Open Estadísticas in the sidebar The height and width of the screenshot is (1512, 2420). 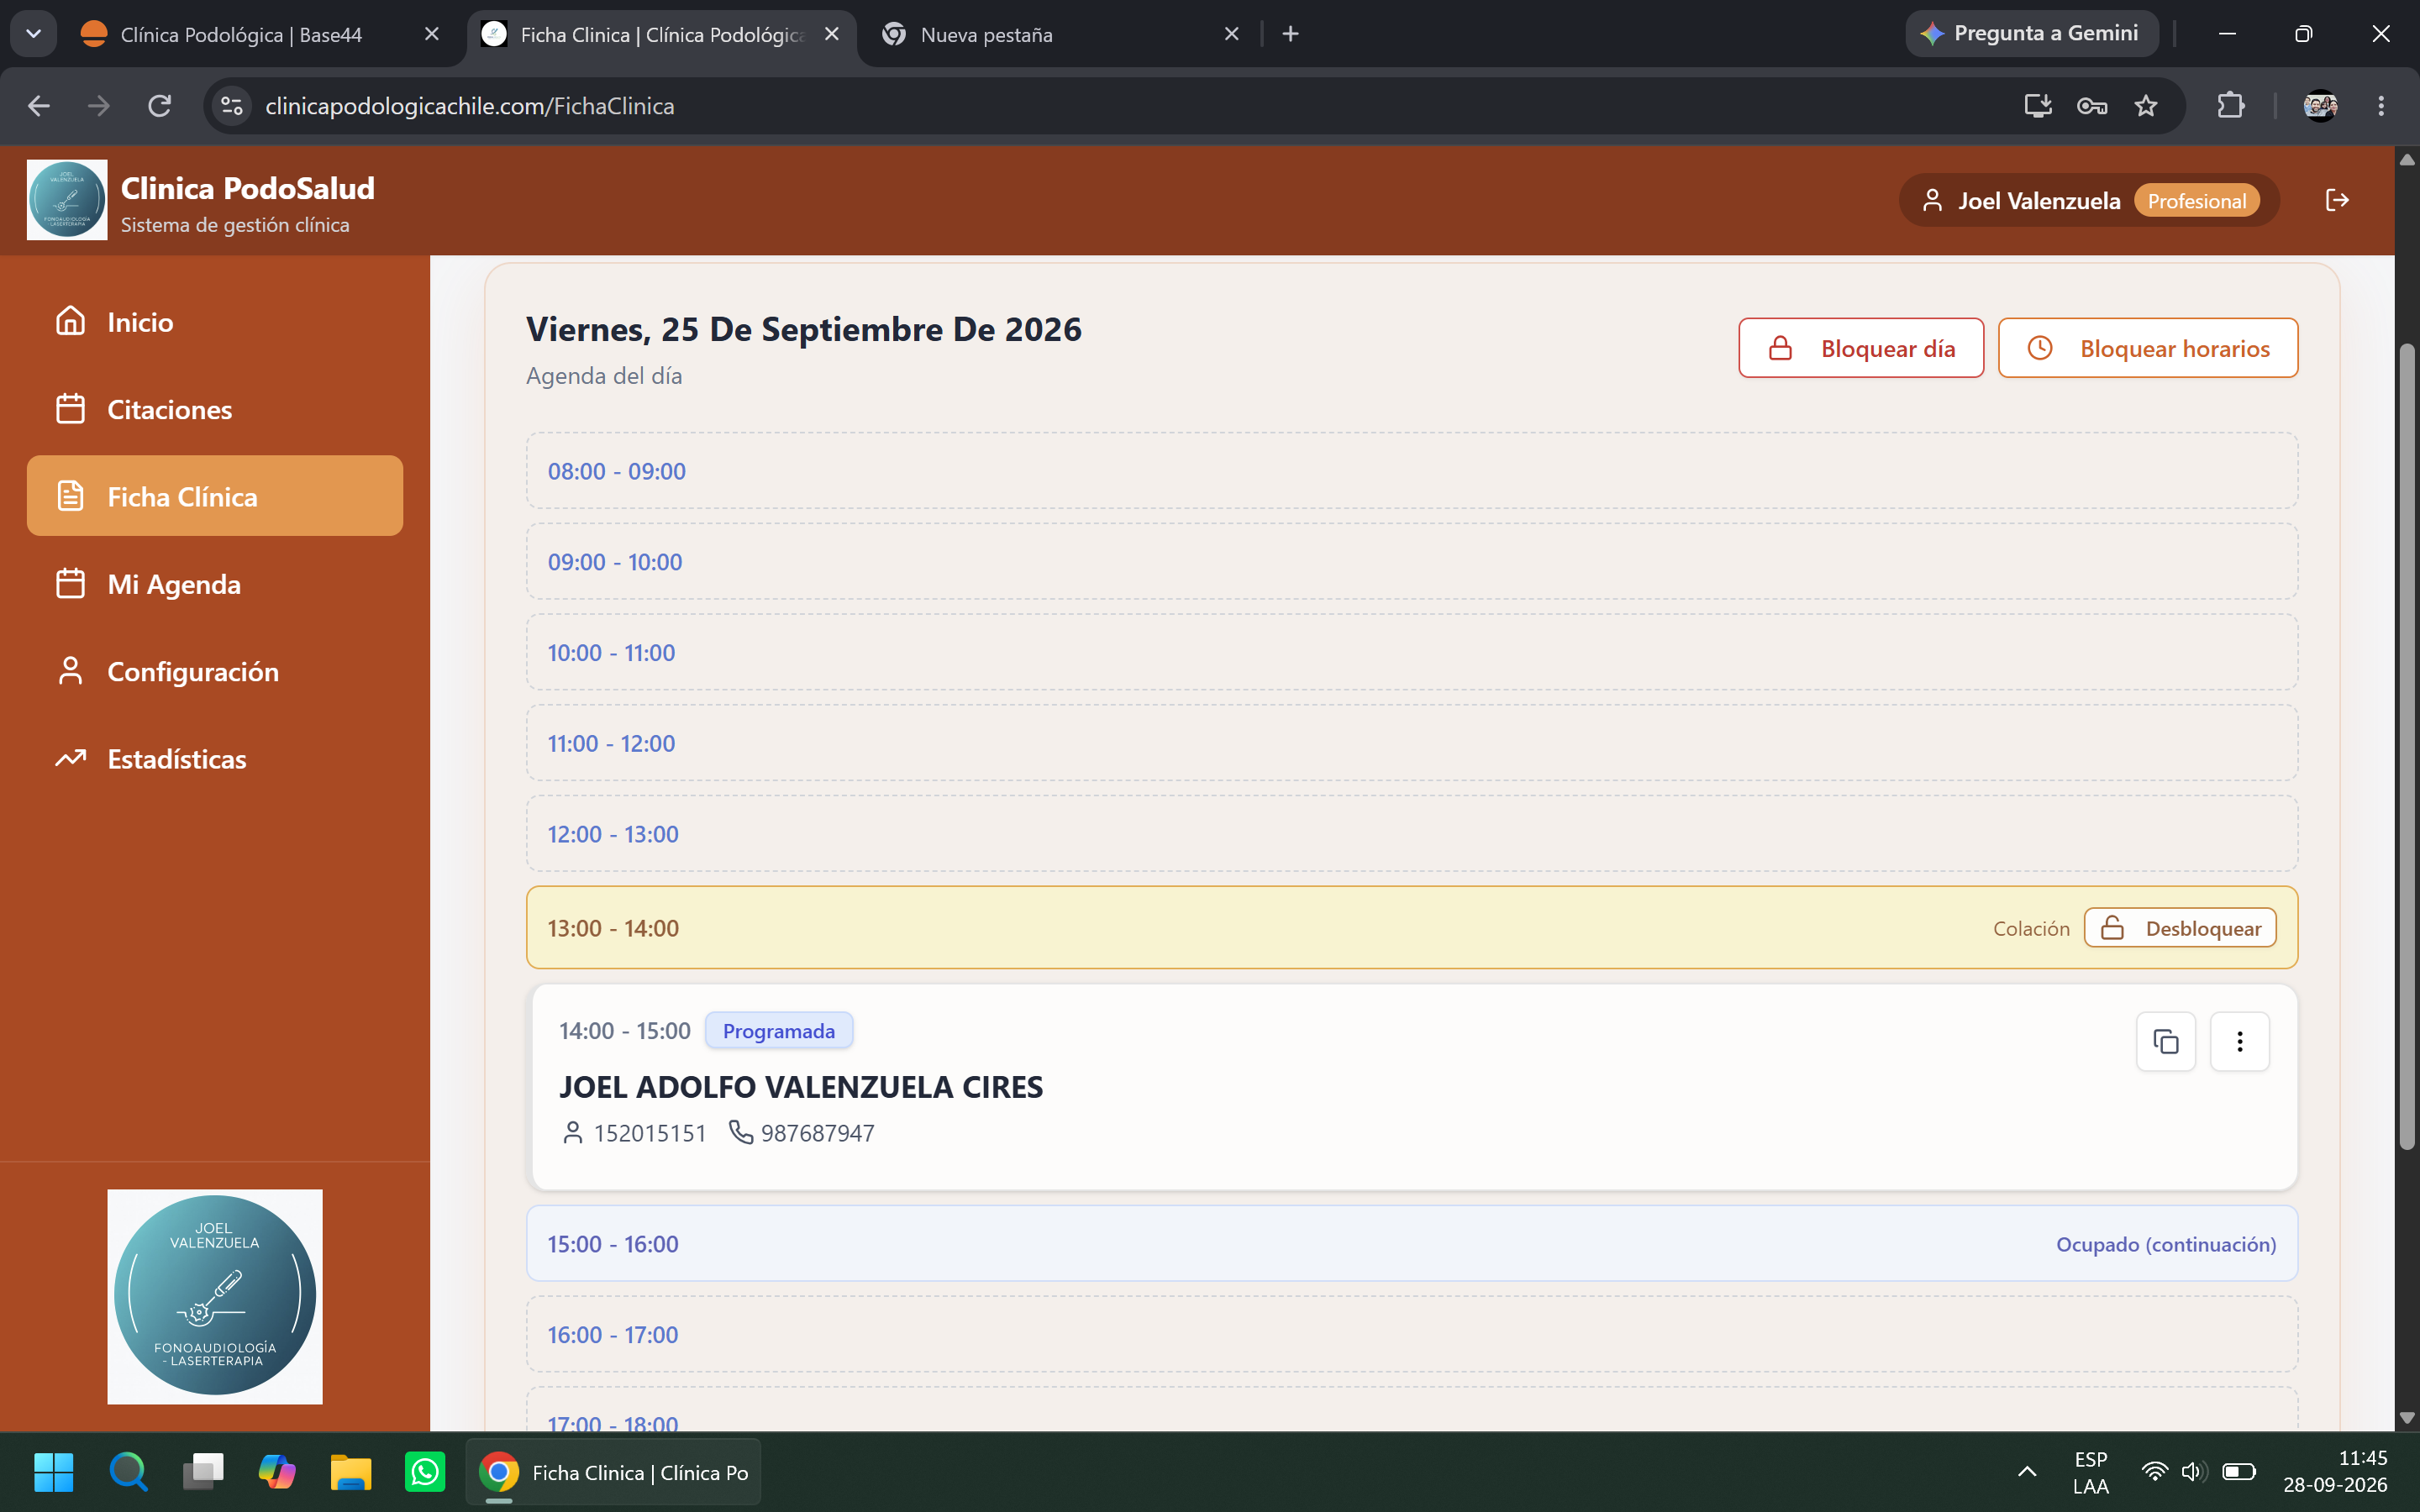pyautogui.click(x=215, y=759)
